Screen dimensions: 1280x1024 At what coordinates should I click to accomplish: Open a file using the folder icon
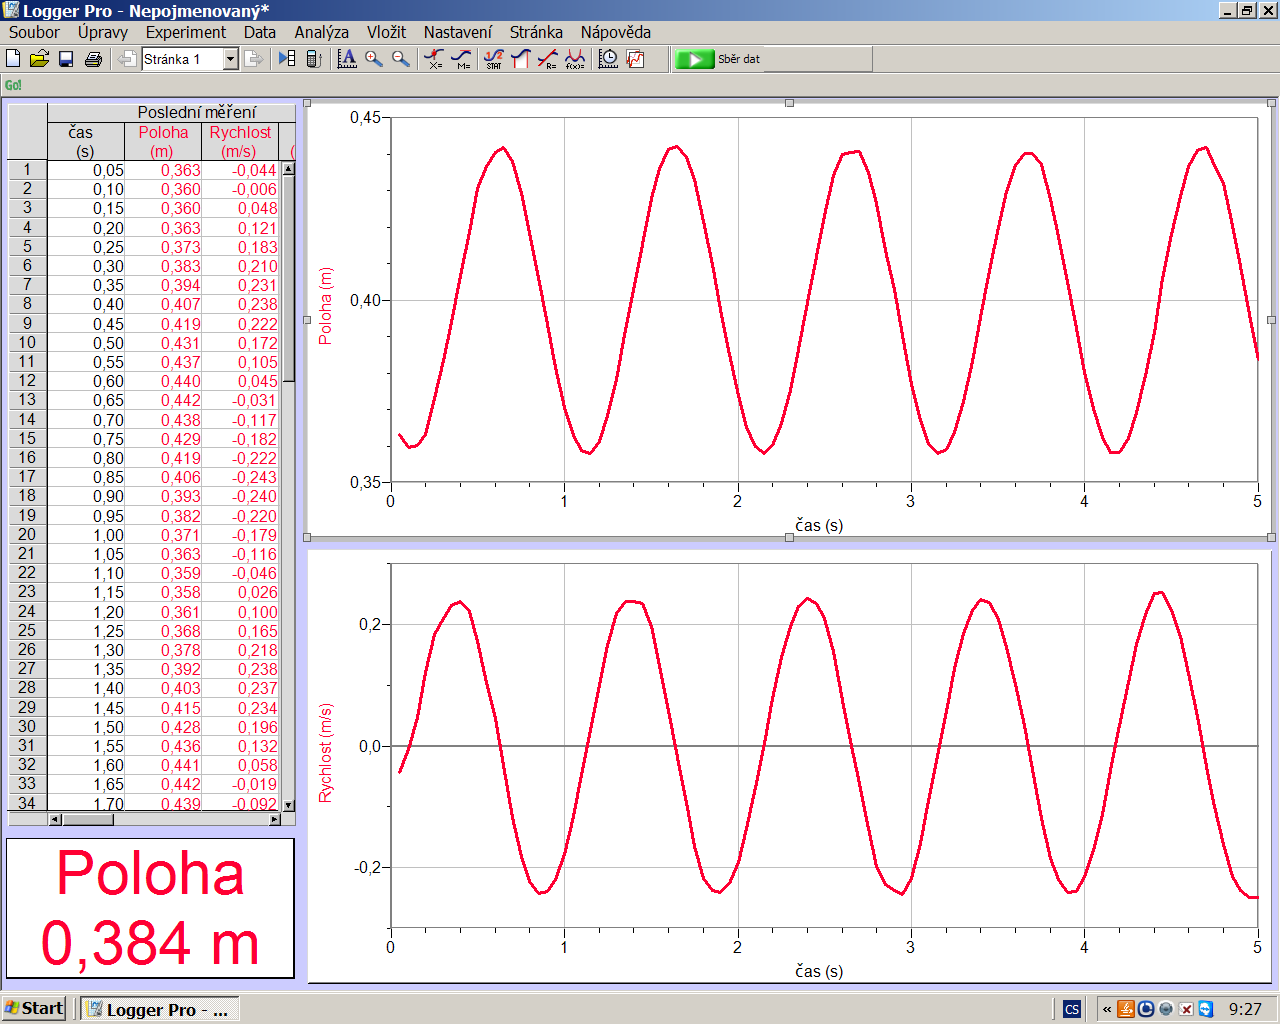click(40, 59)
